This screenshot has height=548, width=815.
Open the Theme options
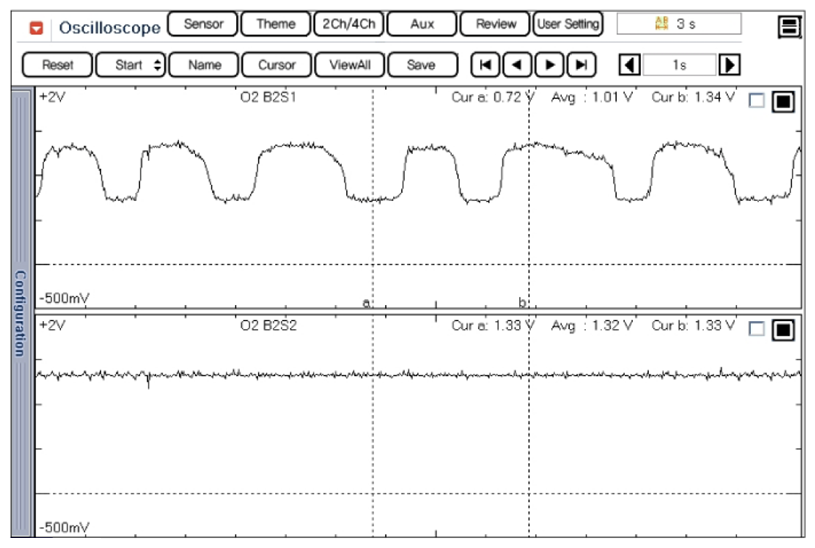(x=275, y=24)
